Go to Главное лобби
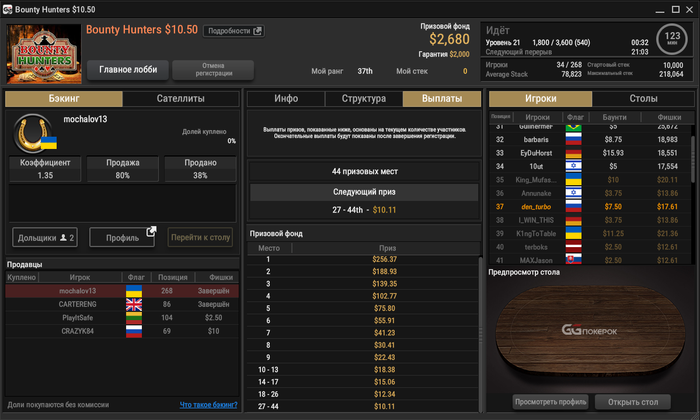 tap(128, 70)
